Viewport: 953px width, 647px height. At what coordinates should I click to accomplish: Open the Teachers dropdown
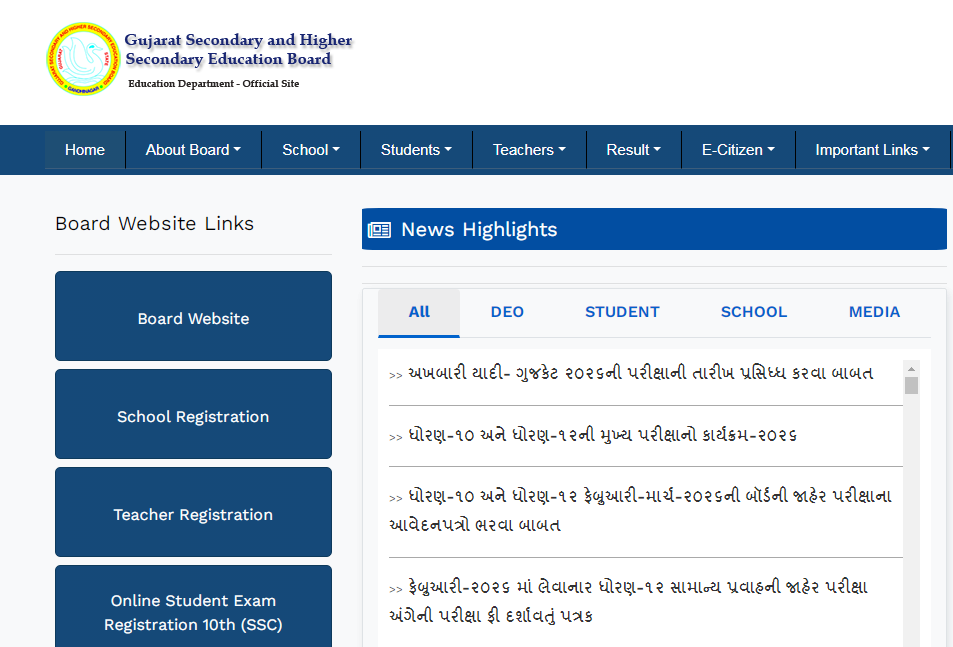click(528, 149)
